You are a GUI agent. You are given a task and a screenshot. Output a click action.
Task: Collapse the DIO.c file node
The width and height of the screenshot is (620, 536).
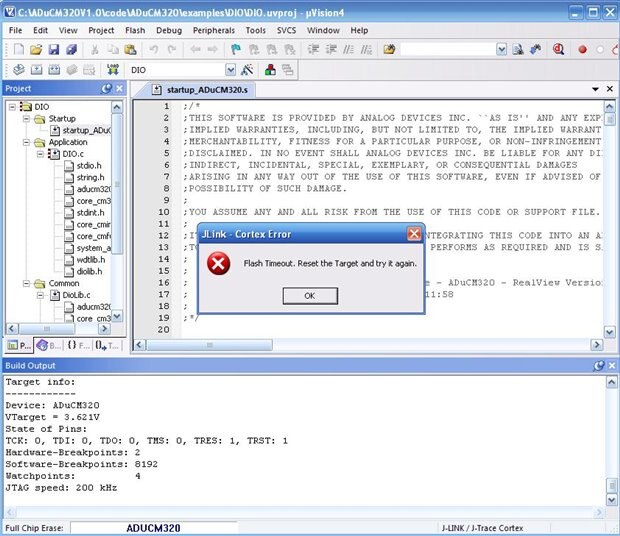tap(40, 154)
